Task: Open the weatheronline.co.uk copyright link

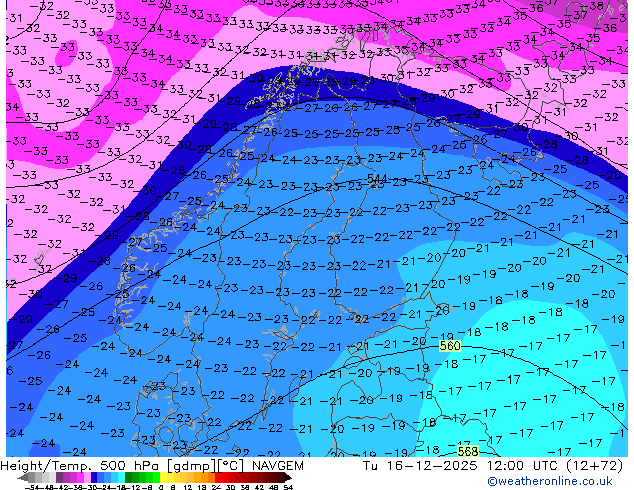Action: coord(550,481)
